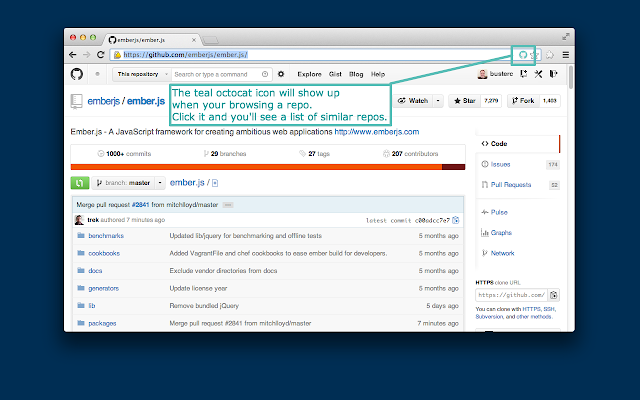Click the search help icon in search box
Screen dimensions: 640x400
point(265,74)
